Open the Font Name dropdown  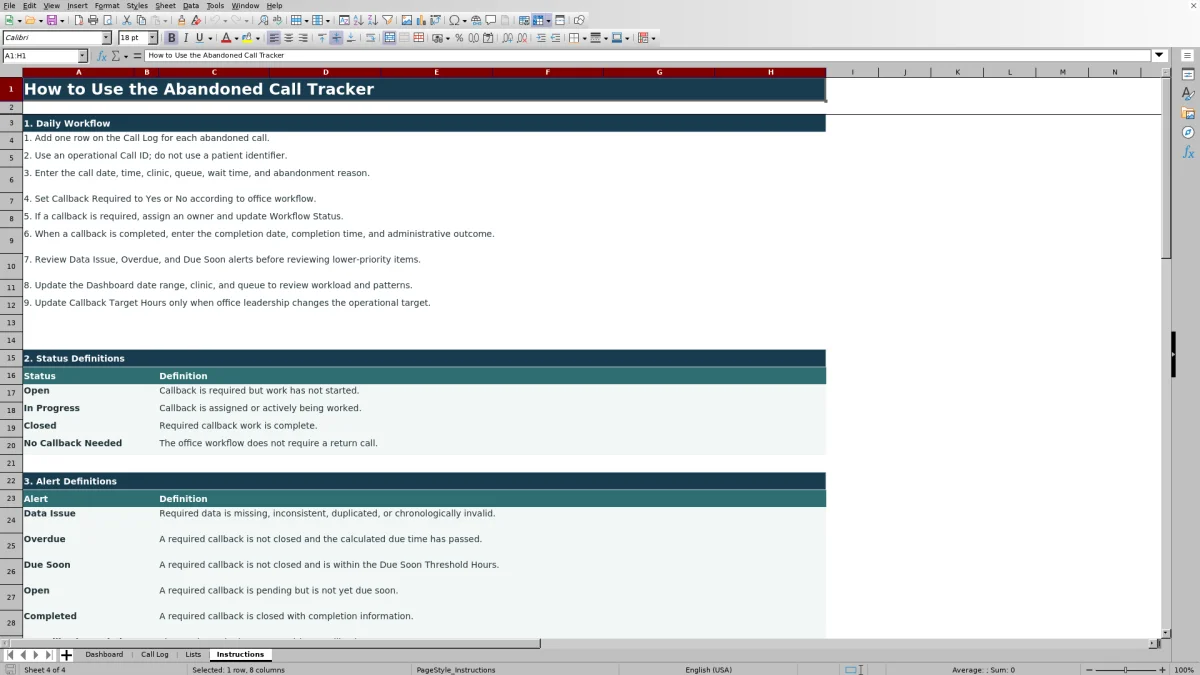pos(106,38)
